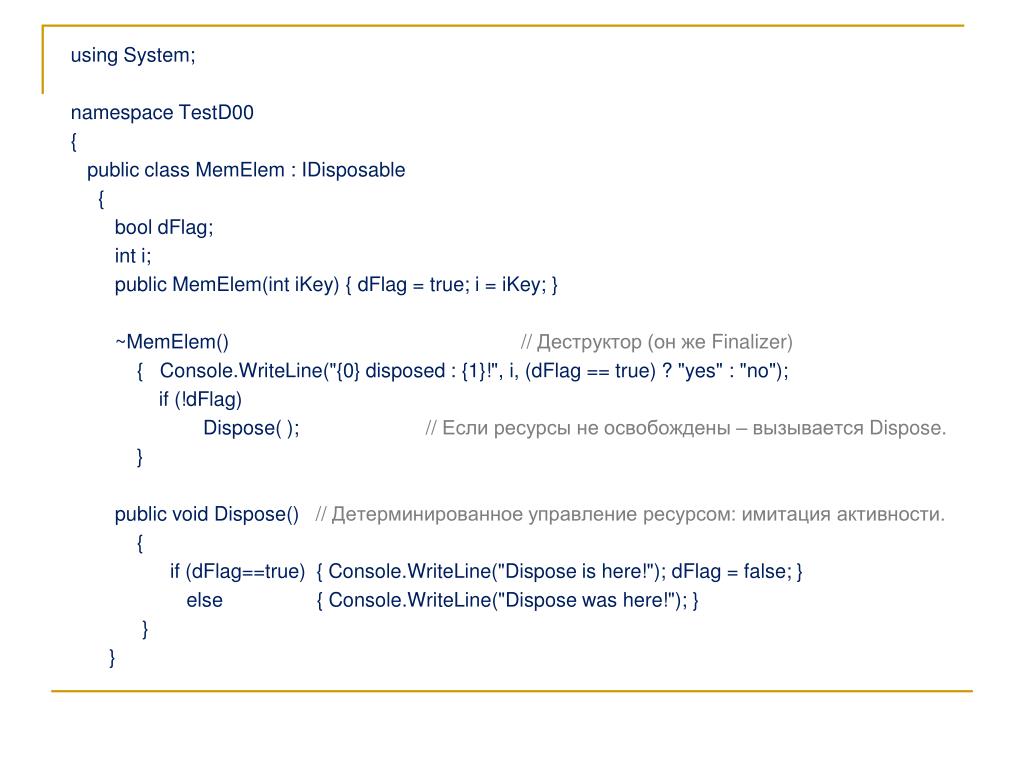Select the 'namespace TestD00' text
1024x768 pixels.
[162, 112]
